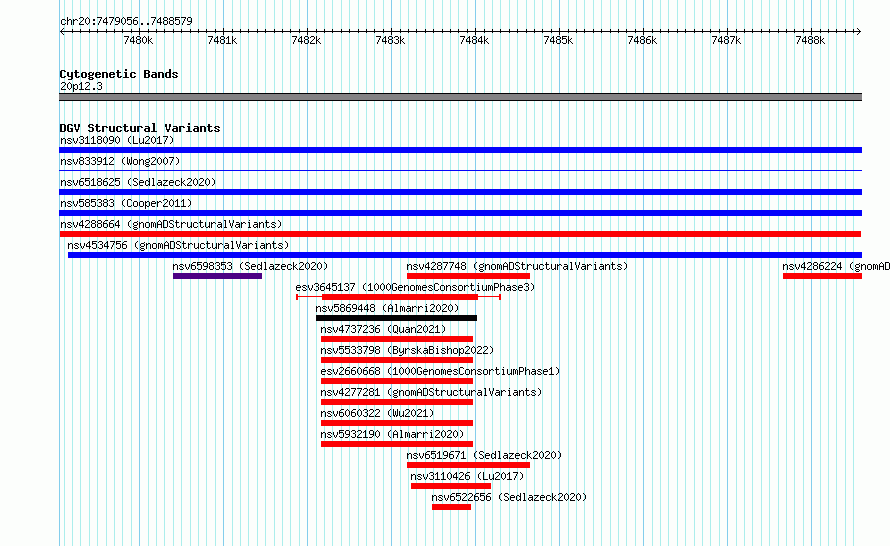The height and width of the screenshot is (546, 890).
Task: Click the red bar under esv2660668
Action: (397, 381)
